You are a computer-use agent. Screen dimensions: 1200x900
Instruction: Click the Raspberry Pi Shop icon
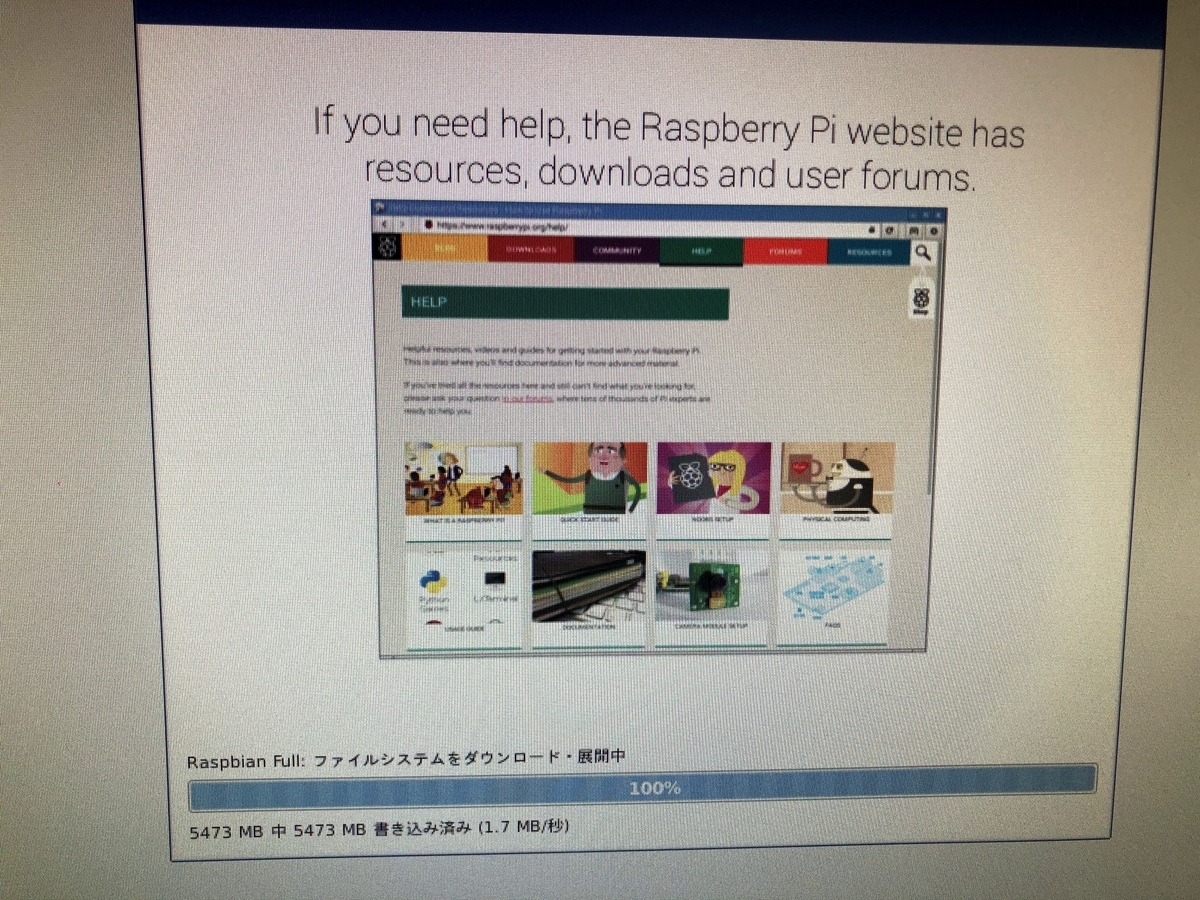[920, 299]
